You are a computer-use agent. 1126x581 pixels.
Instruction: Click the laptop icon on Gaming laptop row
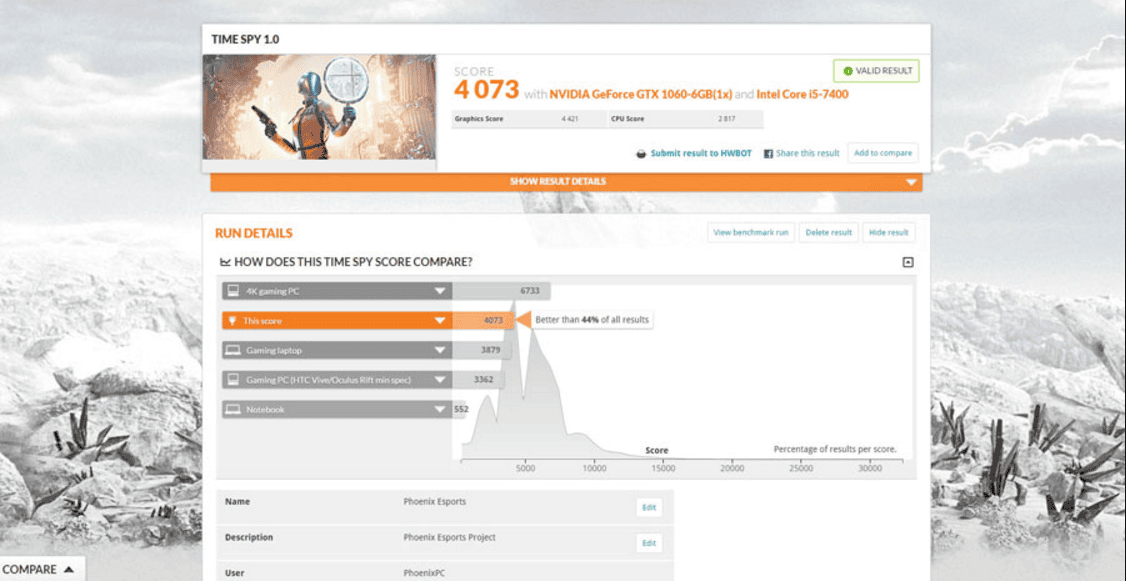pos(233,351)
